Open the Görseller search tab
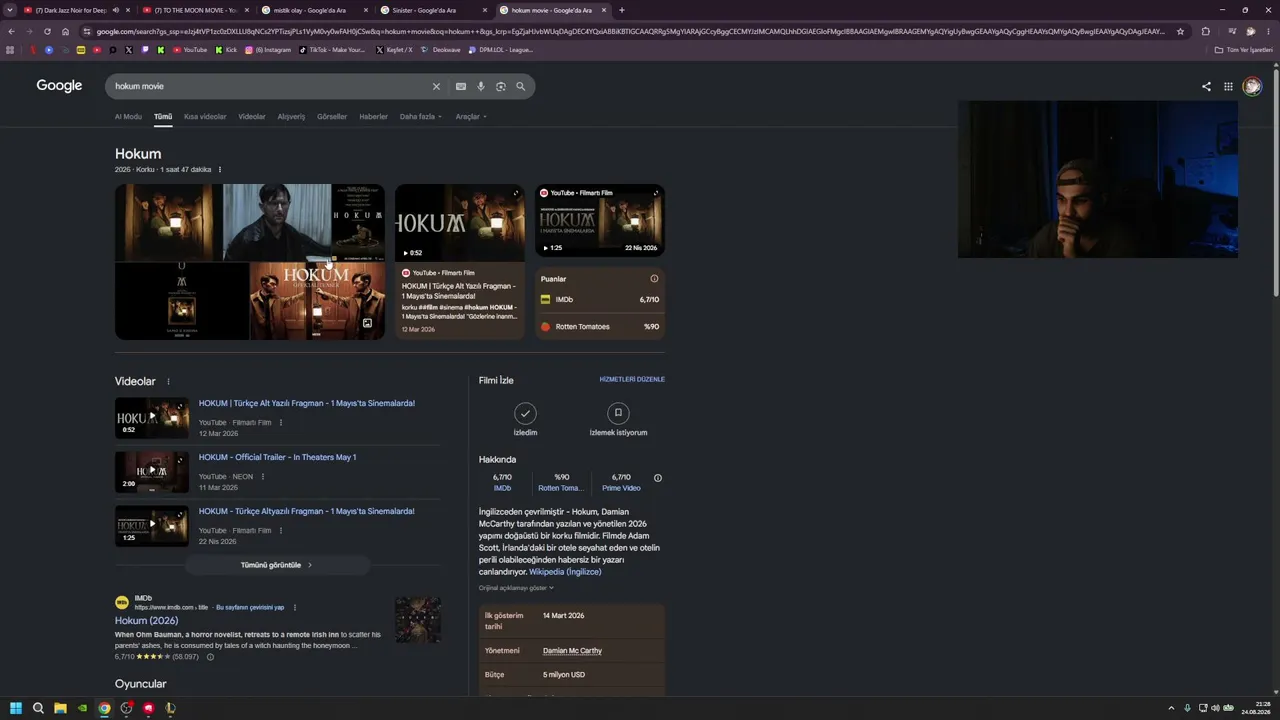Screen dimensions: 1280x720 (x=332, y=117)
